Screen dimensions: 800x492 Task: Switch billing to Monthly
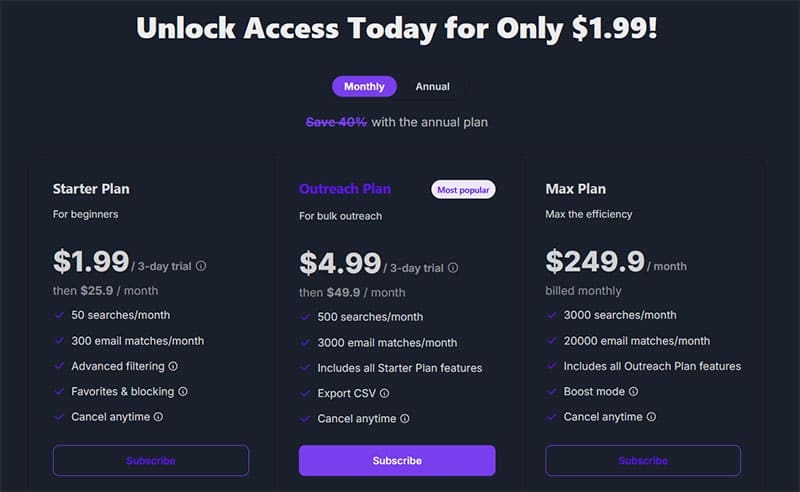pyautogui.click(x=364, y=87)
